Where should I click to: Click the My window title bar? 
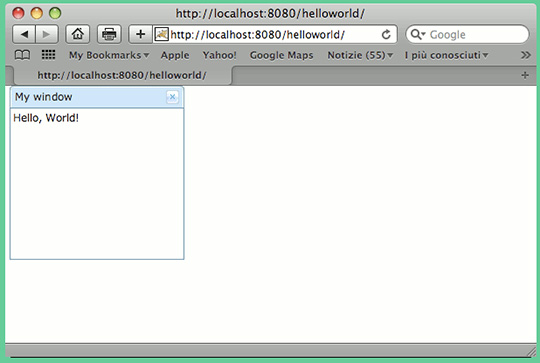[97, 97]
